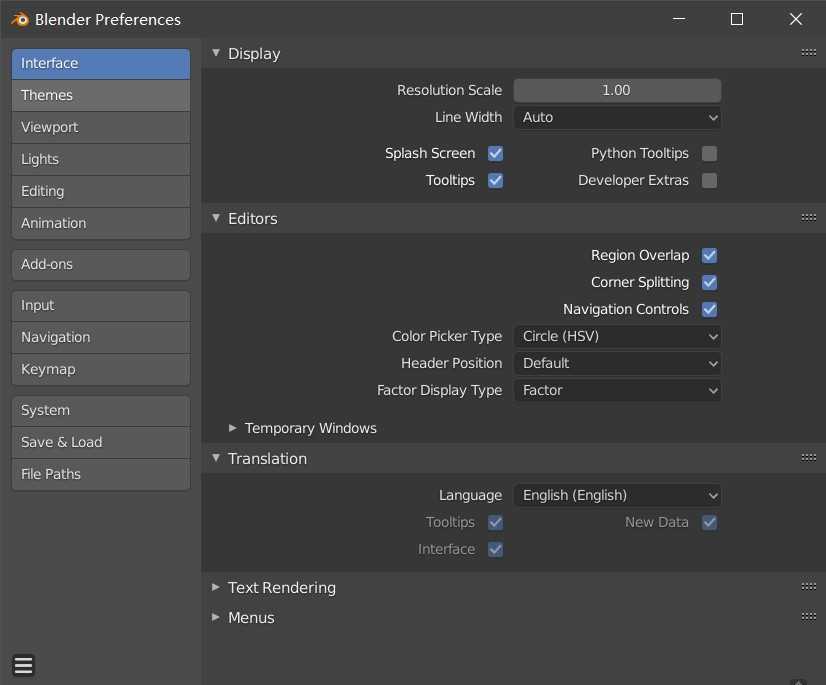Grab the Display panel drag handle dots

coord(809,53)
